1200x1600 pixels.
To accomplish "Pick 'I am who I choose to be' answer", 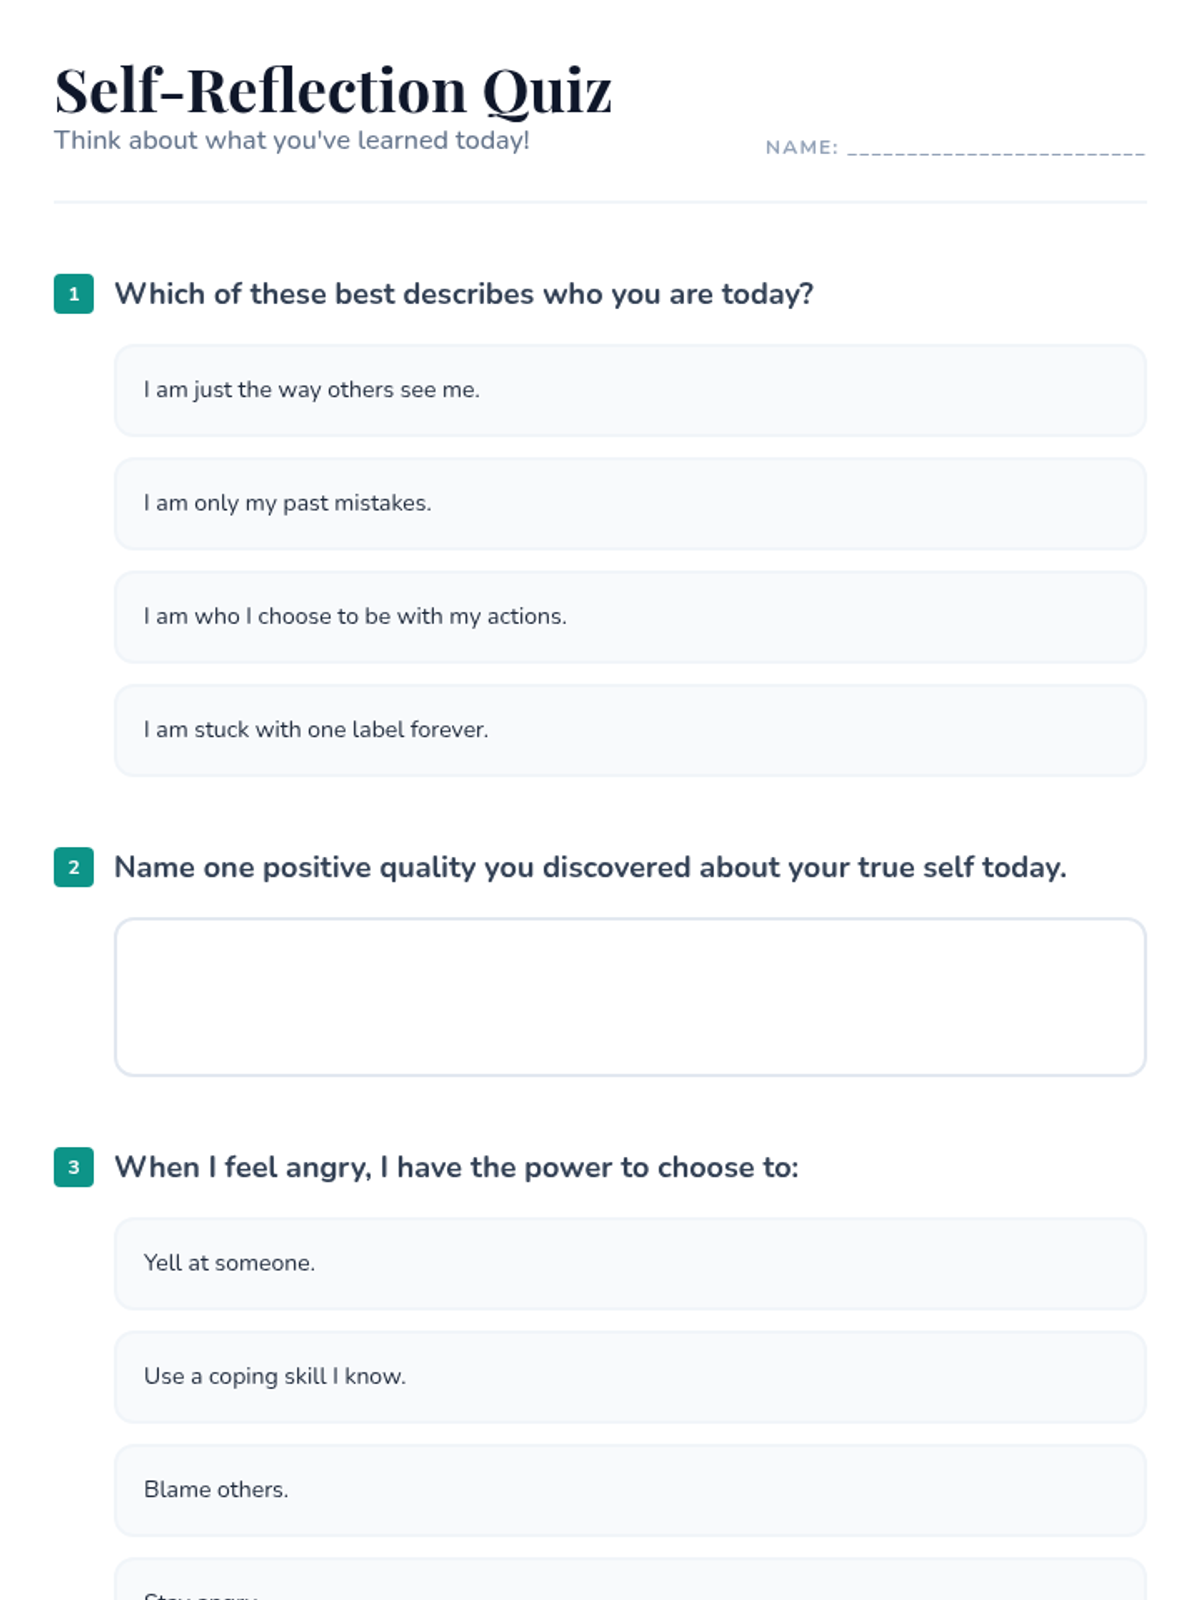I will 630,617.
